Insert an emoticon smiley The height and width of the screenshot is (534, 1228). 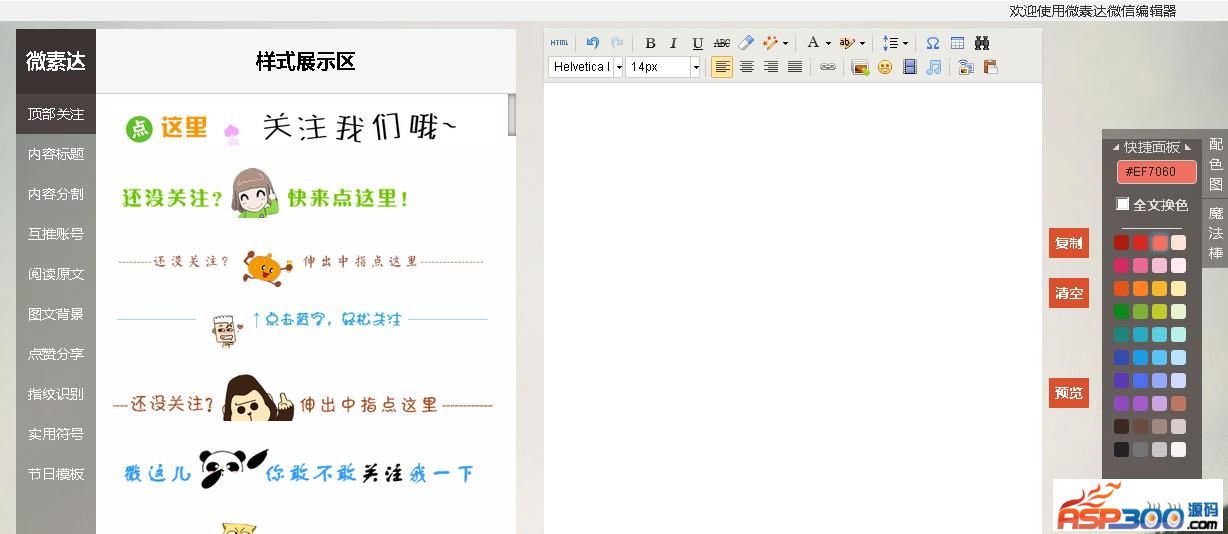coord(884,67)
